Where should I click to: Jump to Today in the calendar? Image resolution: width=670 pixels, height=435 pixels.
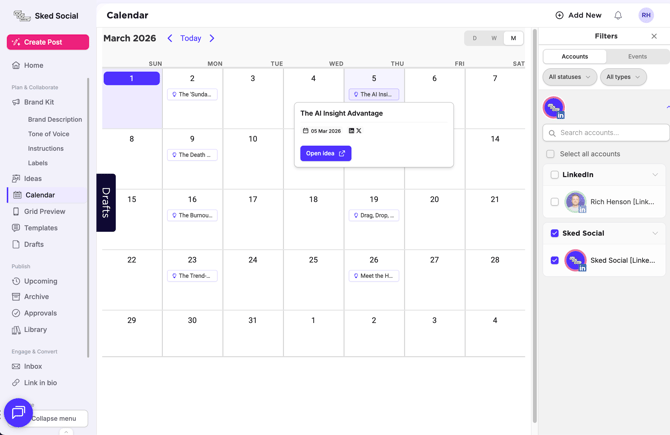pyautogui.click(x=191, y=38)
